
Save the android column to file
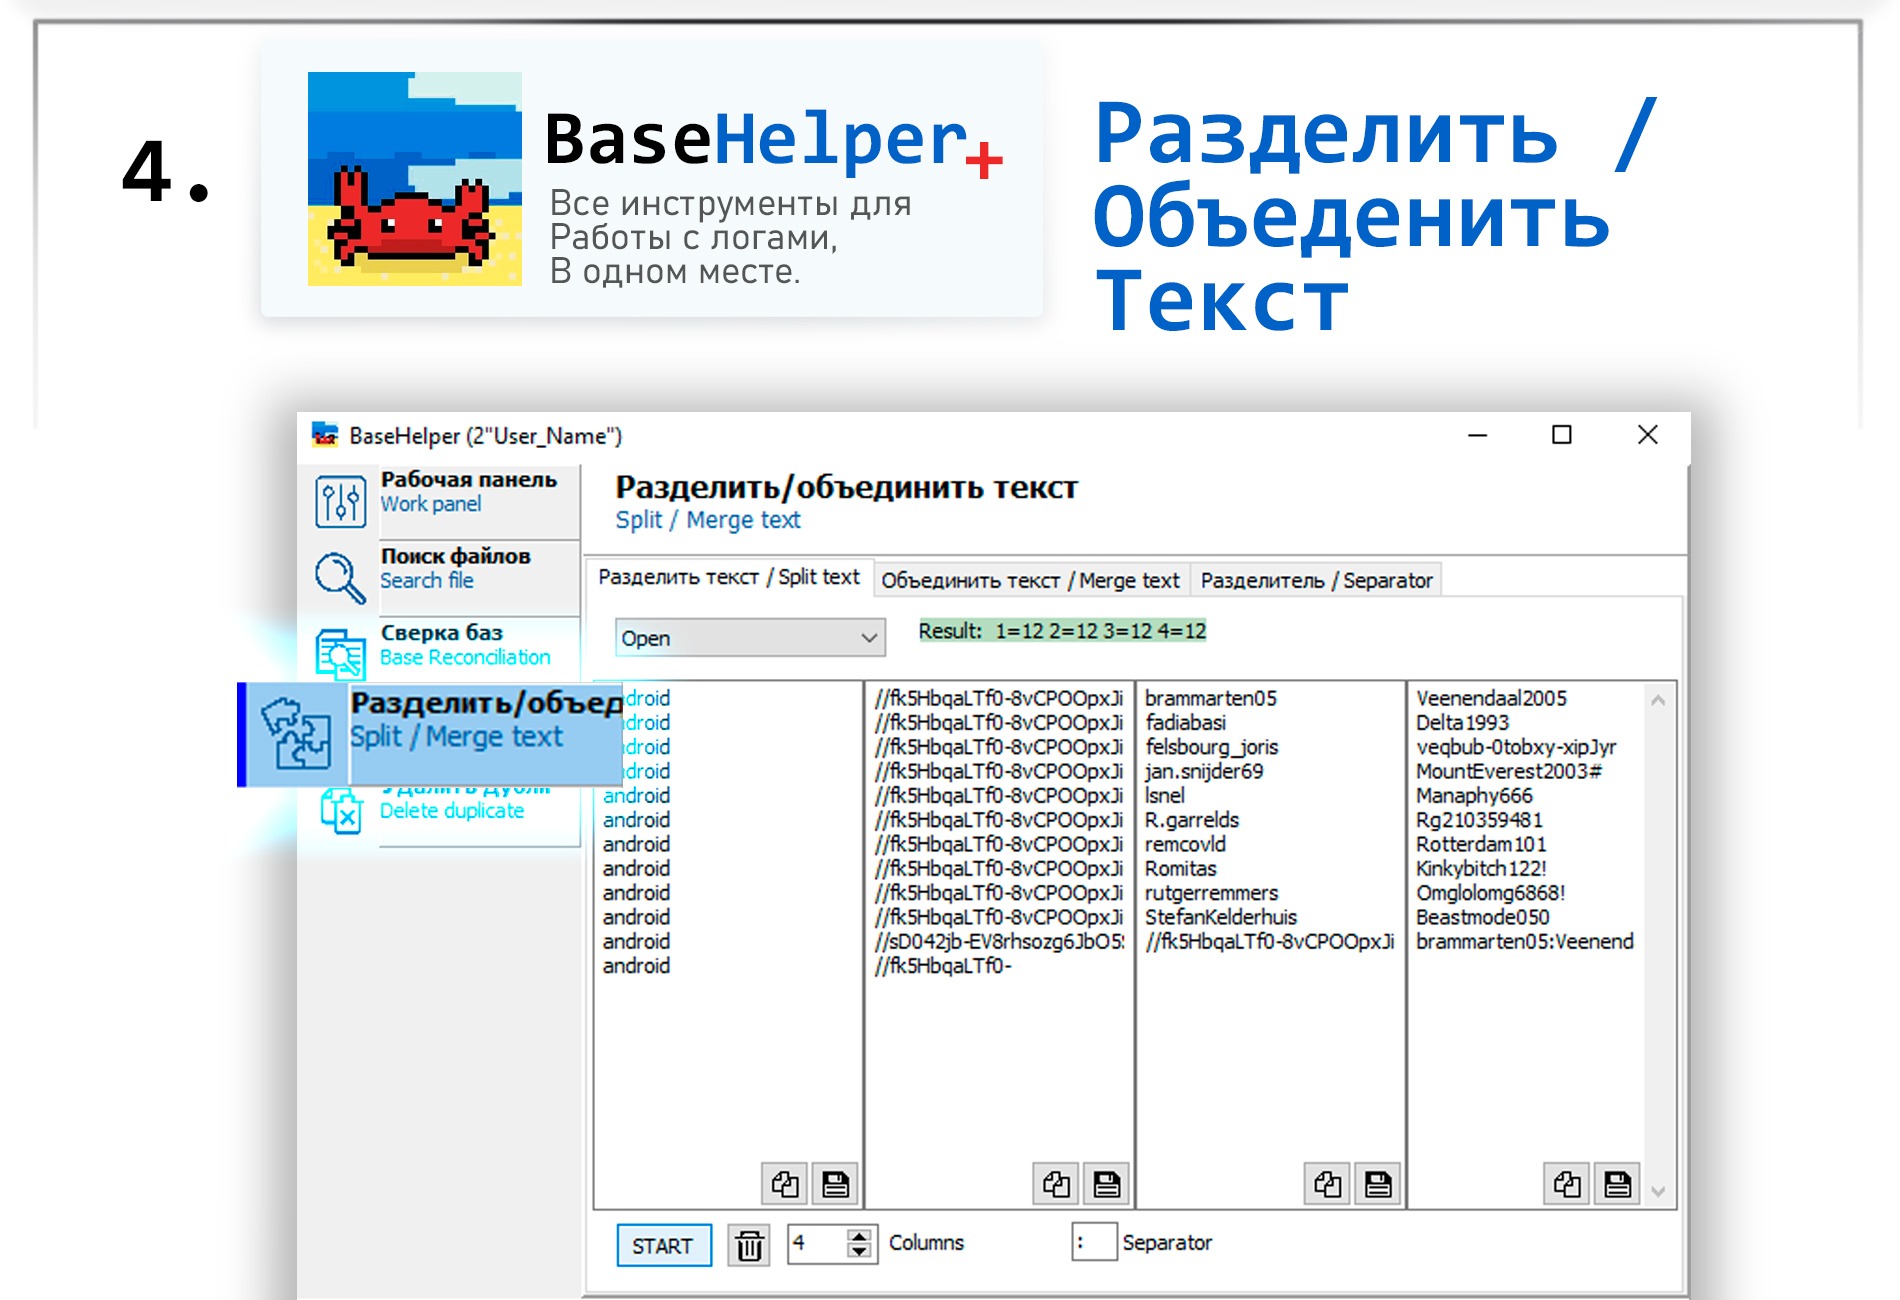tap(835, 1185)
